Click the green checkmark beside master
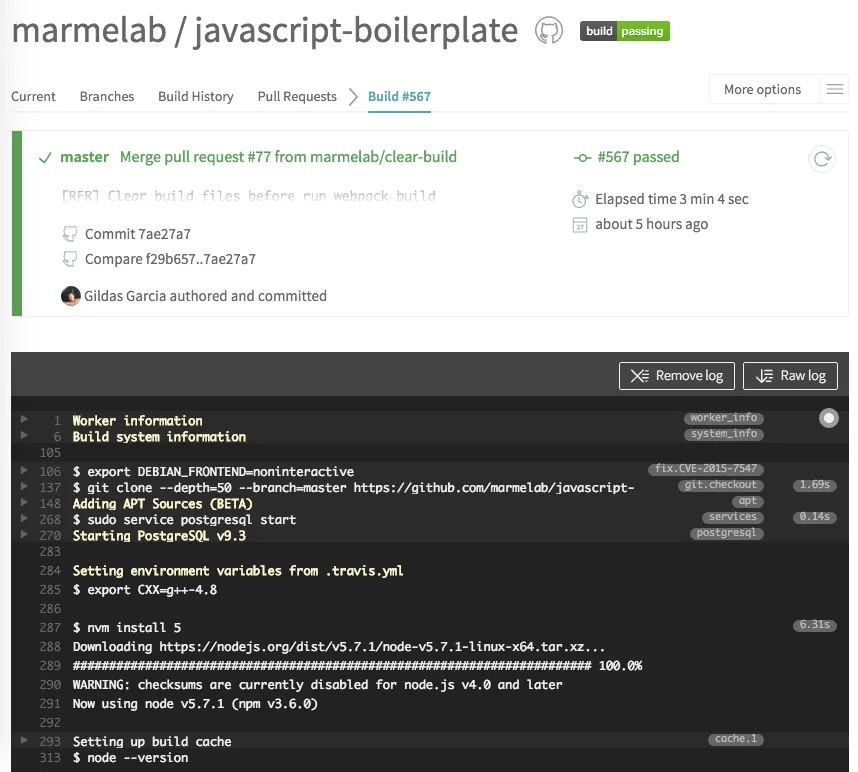 point(44,157)
